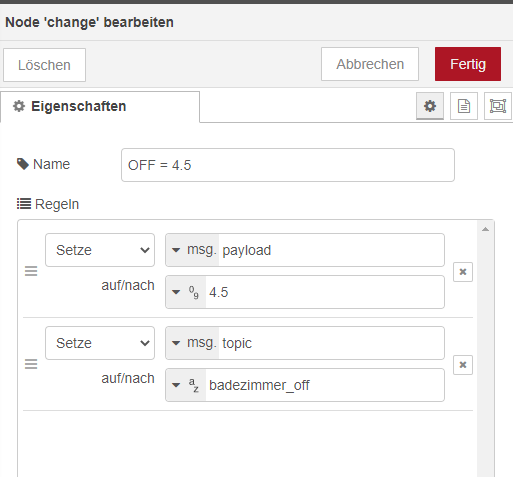513x477 pixels.
Task: Open the node properties gear icon
Action: pyautogui.click(x=430, y=106)
